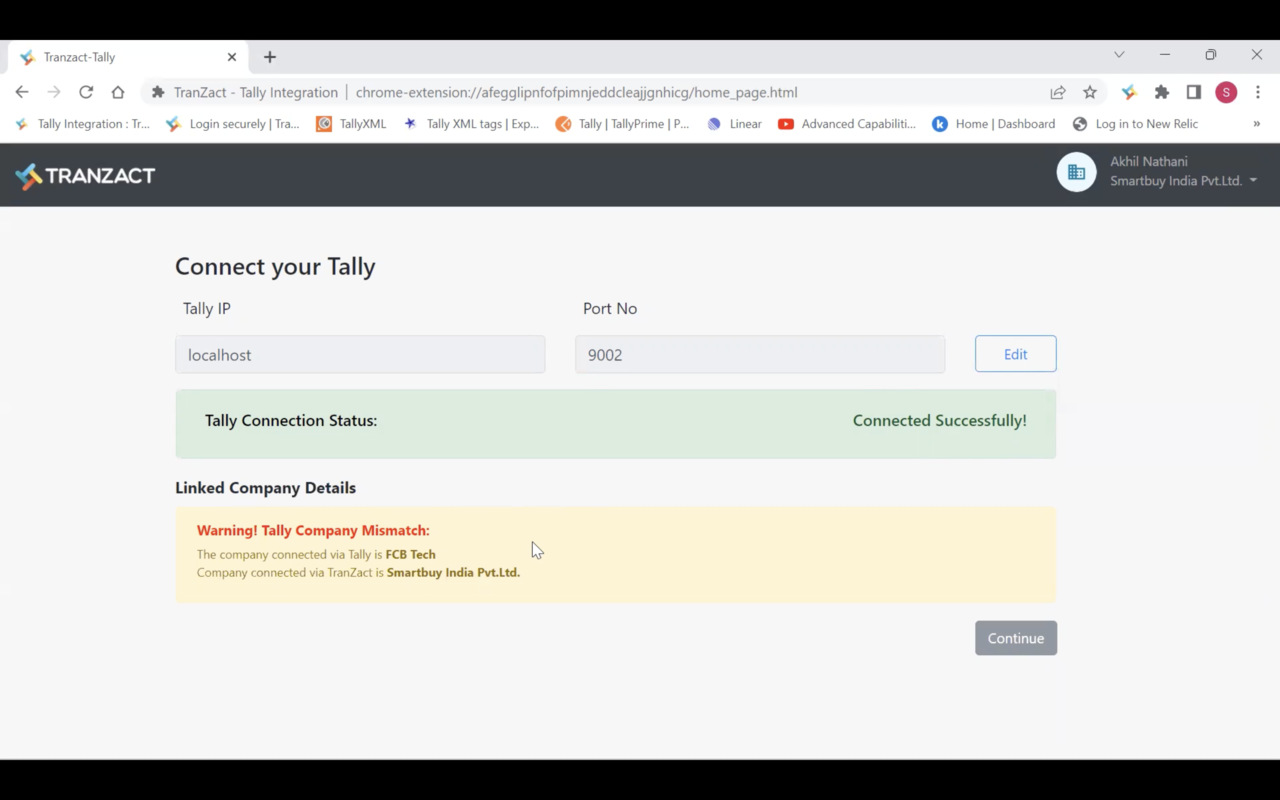The image size is (1280, 800).
Task: Open Tally XML tags bookmark
Action: coord(471,124)
